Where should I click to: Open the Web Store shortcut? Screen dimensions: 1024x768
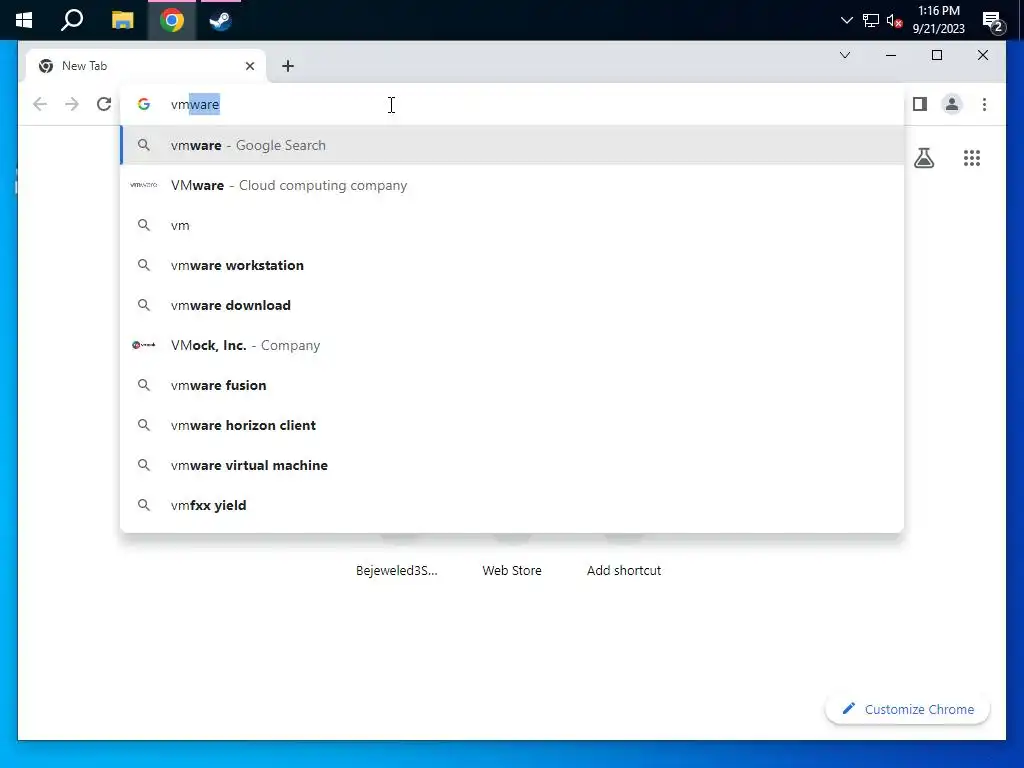(512, 570)
